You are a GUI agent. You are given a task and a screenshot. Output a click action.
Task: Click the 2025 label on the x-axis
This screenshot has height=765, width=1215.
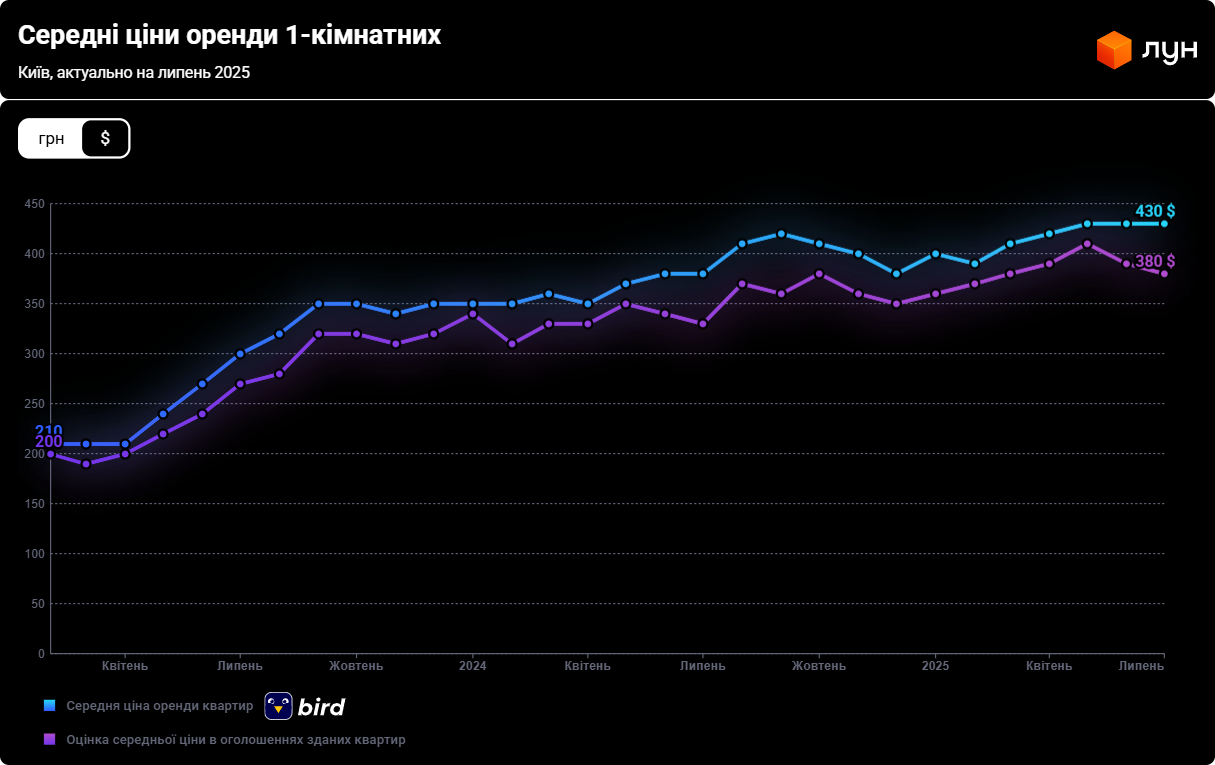[935, 666]
